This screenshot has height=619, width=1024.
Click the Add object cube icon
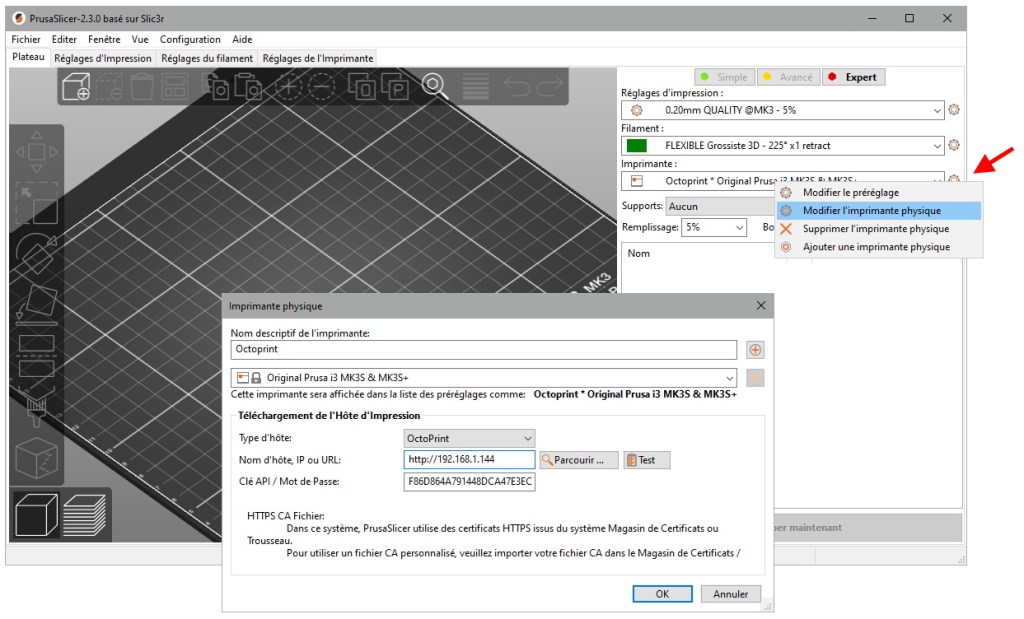[x=76, y=87]
